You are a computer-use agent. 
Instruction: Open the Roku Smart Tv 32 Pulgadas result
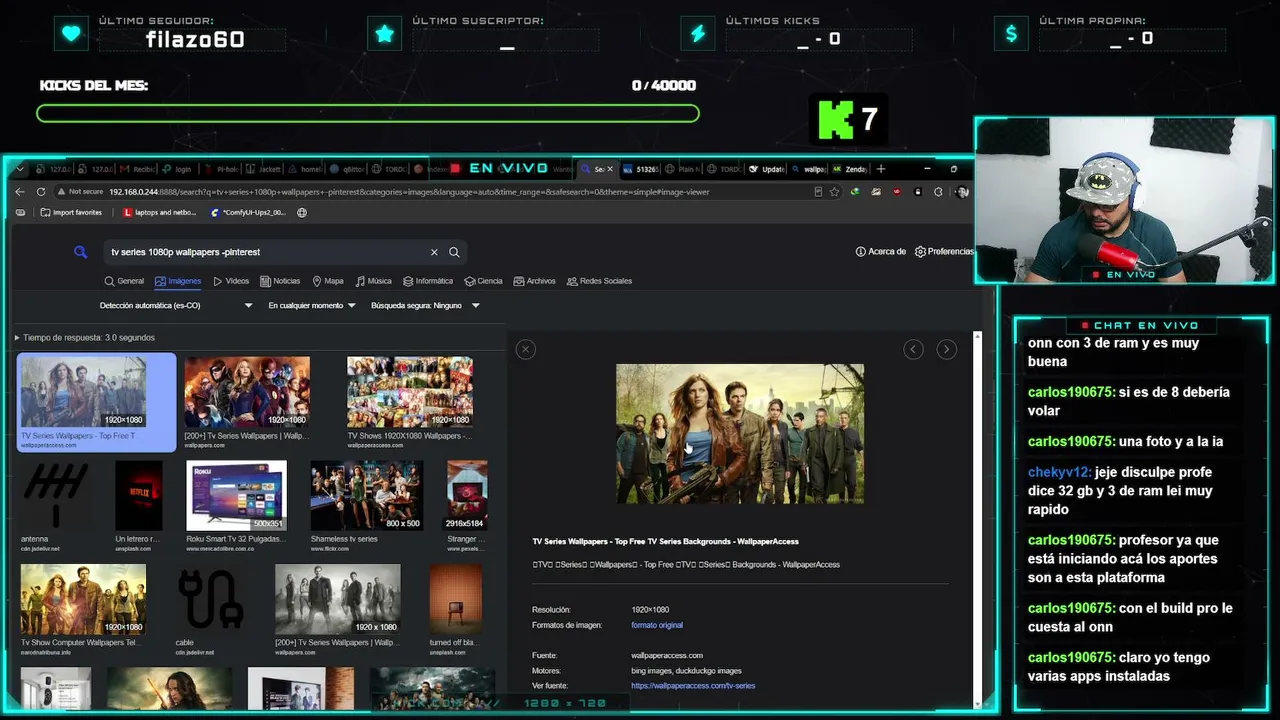point(236,496)
